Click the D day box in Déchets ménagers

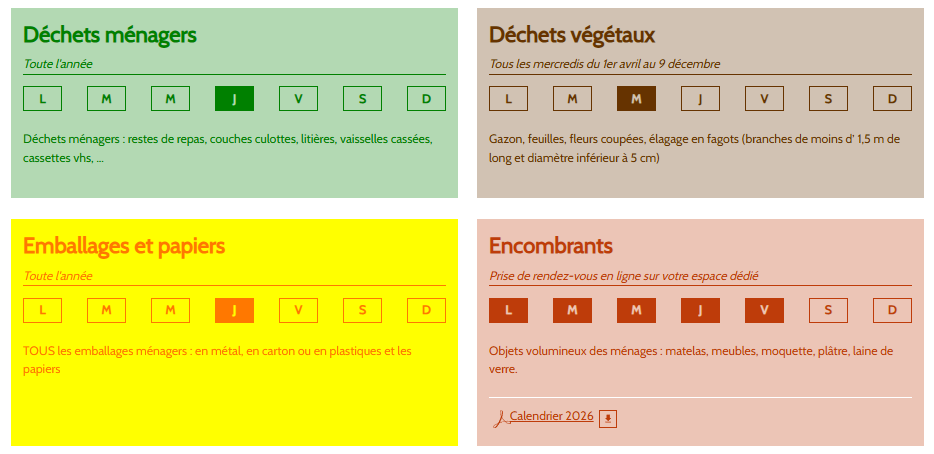(x=426, y=99)
